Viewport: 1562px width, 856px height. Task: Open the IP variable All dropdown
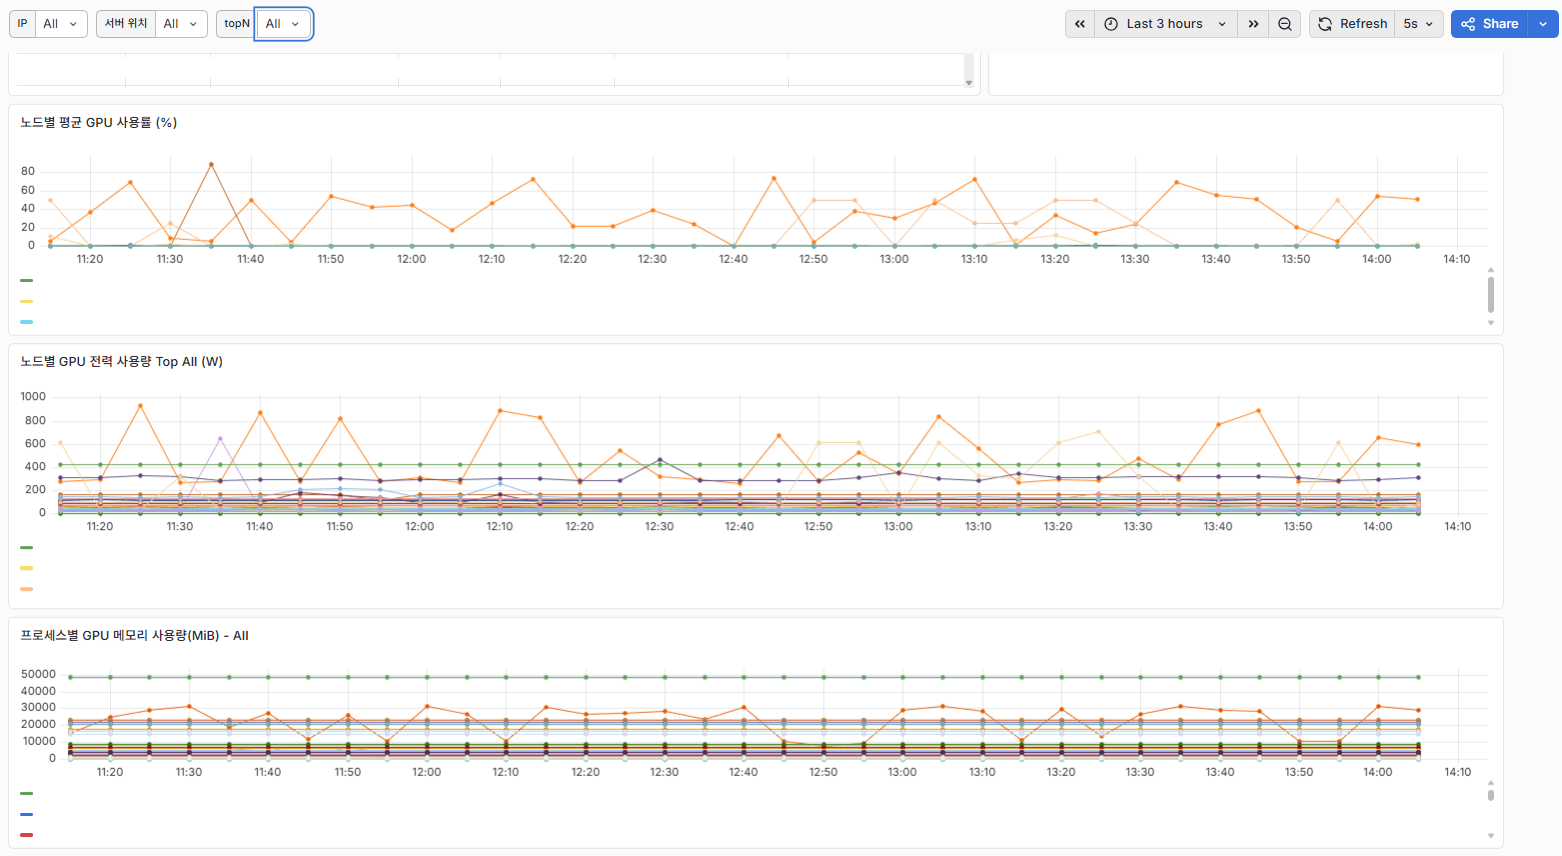(61, 24)
